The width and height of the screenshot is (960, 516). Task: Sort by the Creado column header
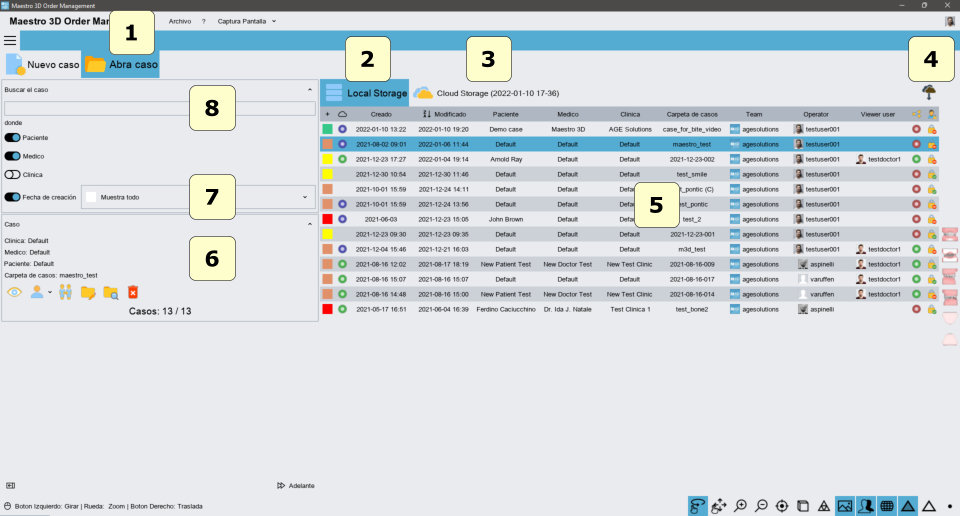[381, 114]
